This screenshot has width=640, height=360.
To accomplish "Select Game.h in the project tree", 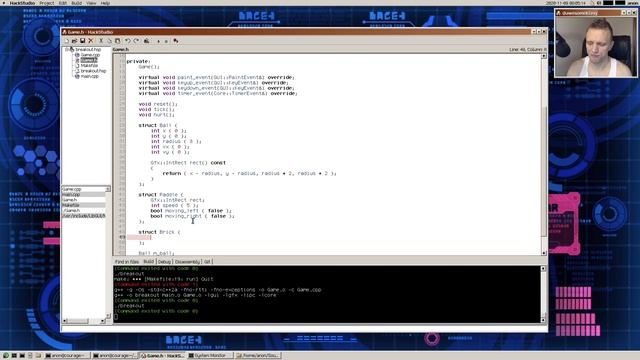I will pos(89,60).
